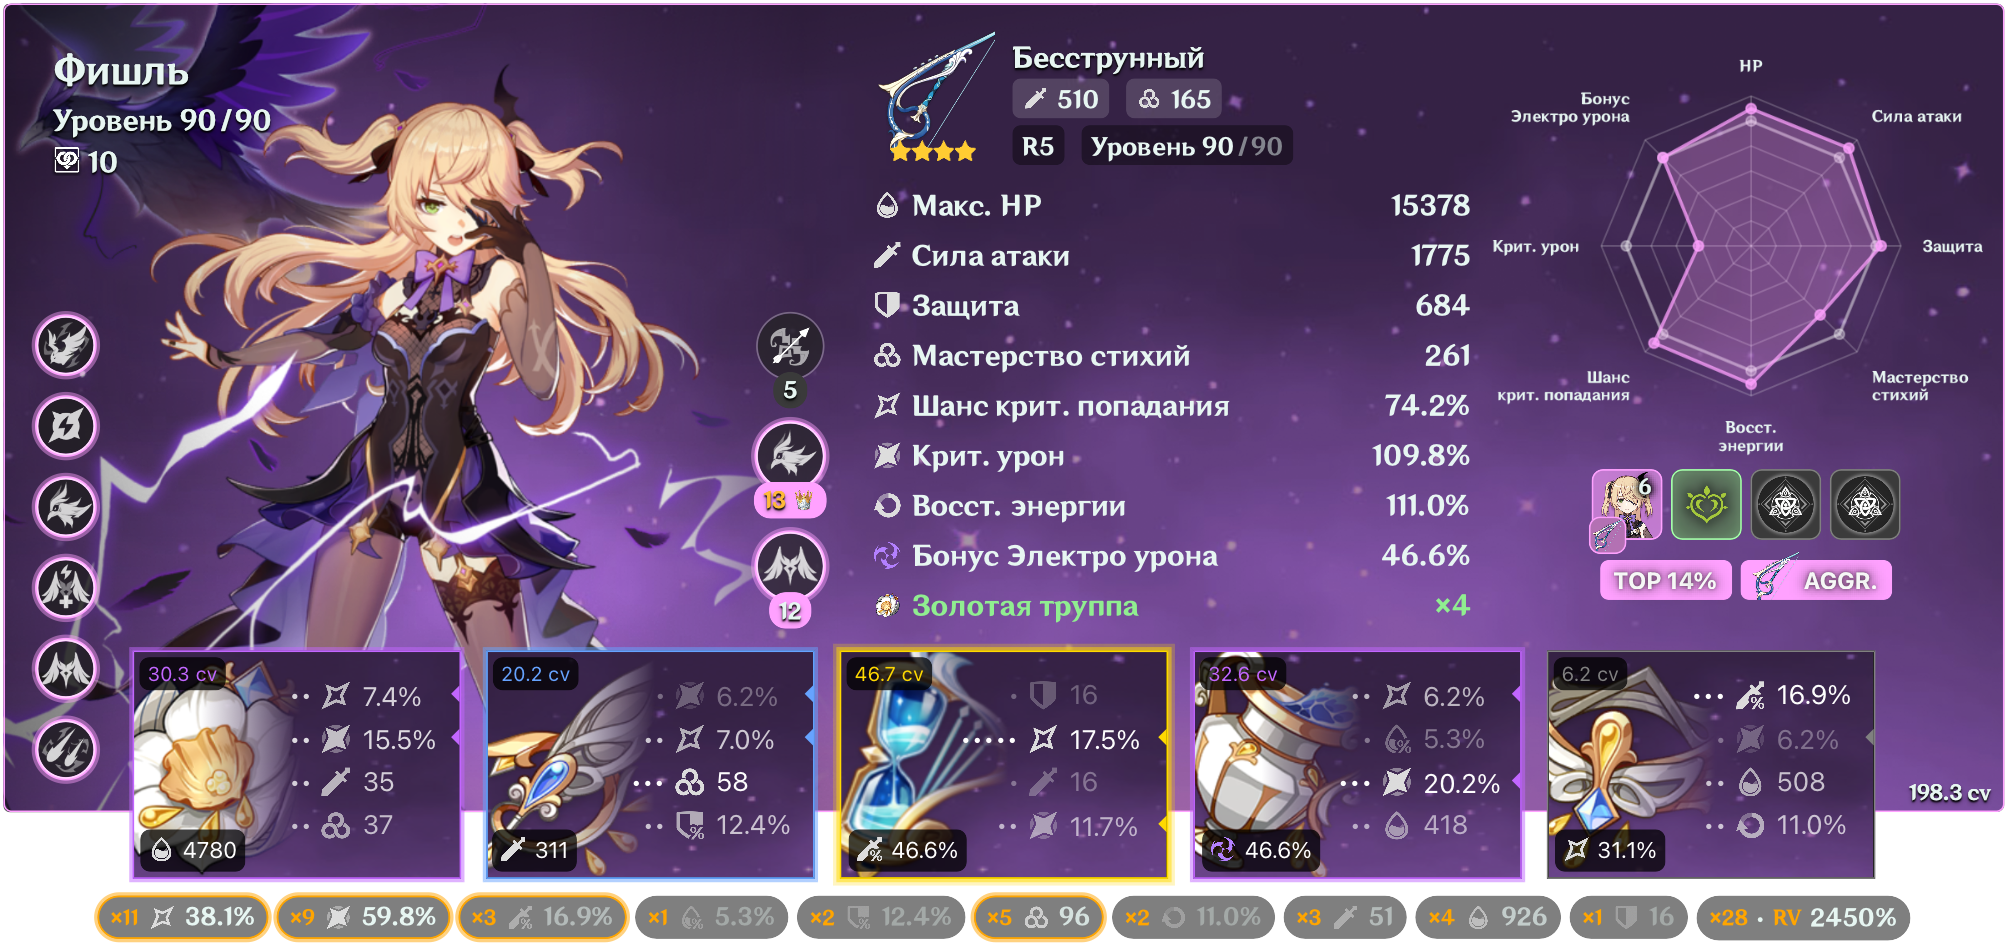Screen dimensions: 2009x950
Task: Click the sands hourglass artifact with 46.7 cv
Action: 1005,765
